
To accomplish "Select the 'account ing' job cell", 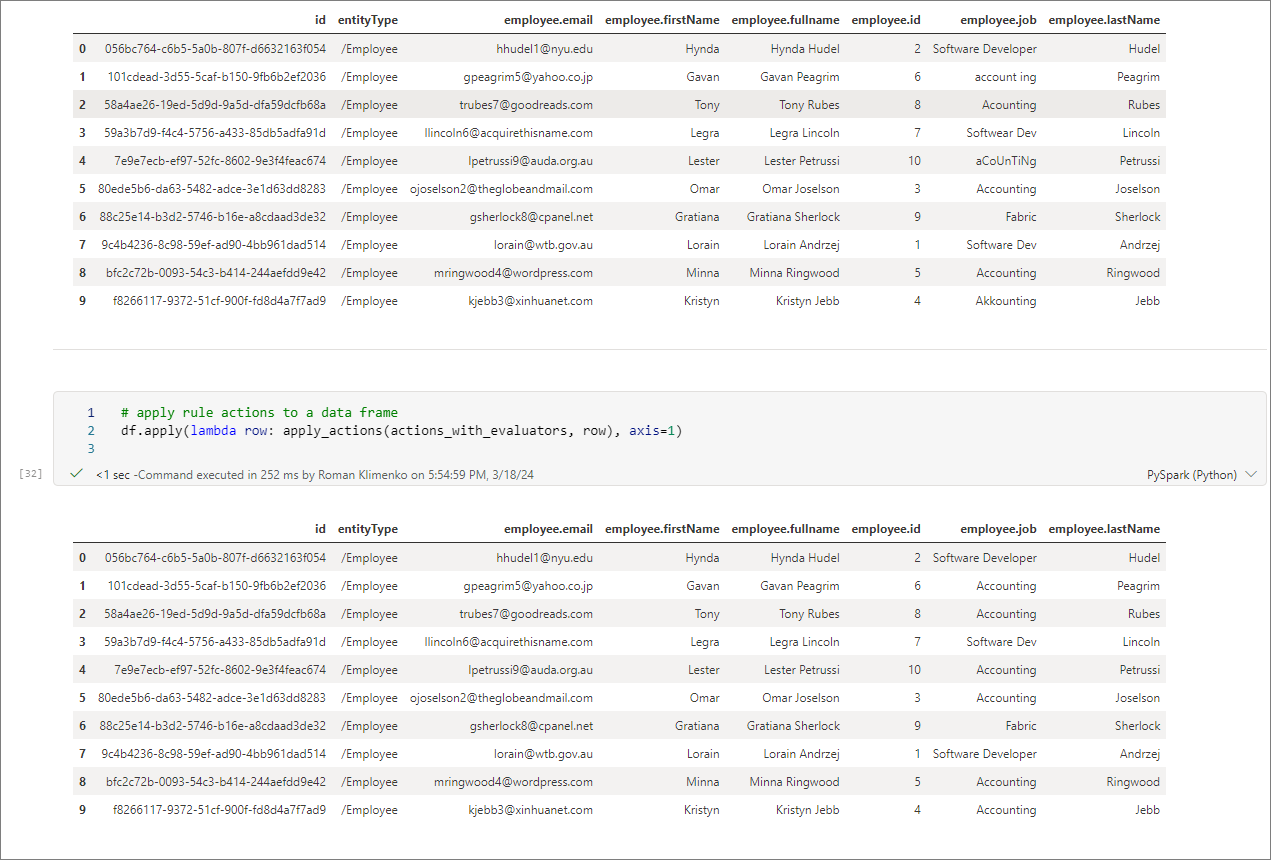I will pyautogui.click(x=1005, y=77).
